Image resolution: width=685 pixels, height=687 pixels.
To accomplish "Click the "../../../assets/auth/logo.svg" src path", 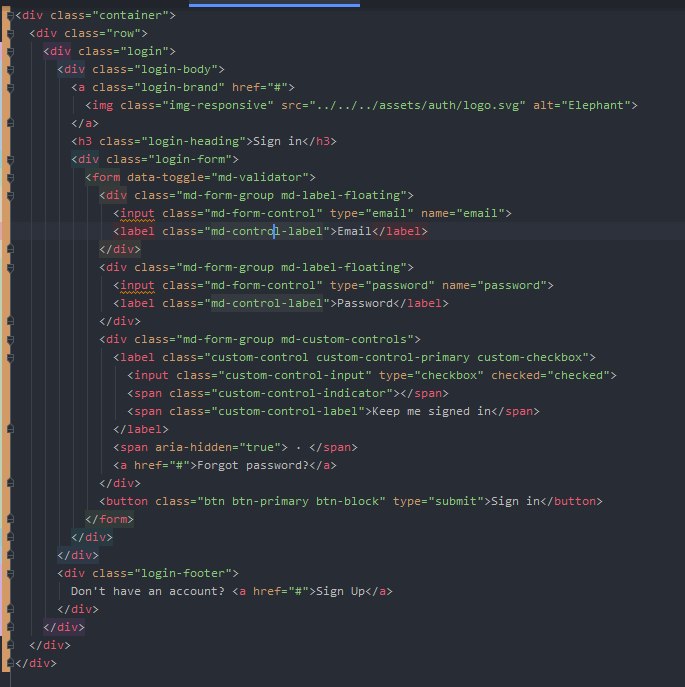I will pos(417,105).
